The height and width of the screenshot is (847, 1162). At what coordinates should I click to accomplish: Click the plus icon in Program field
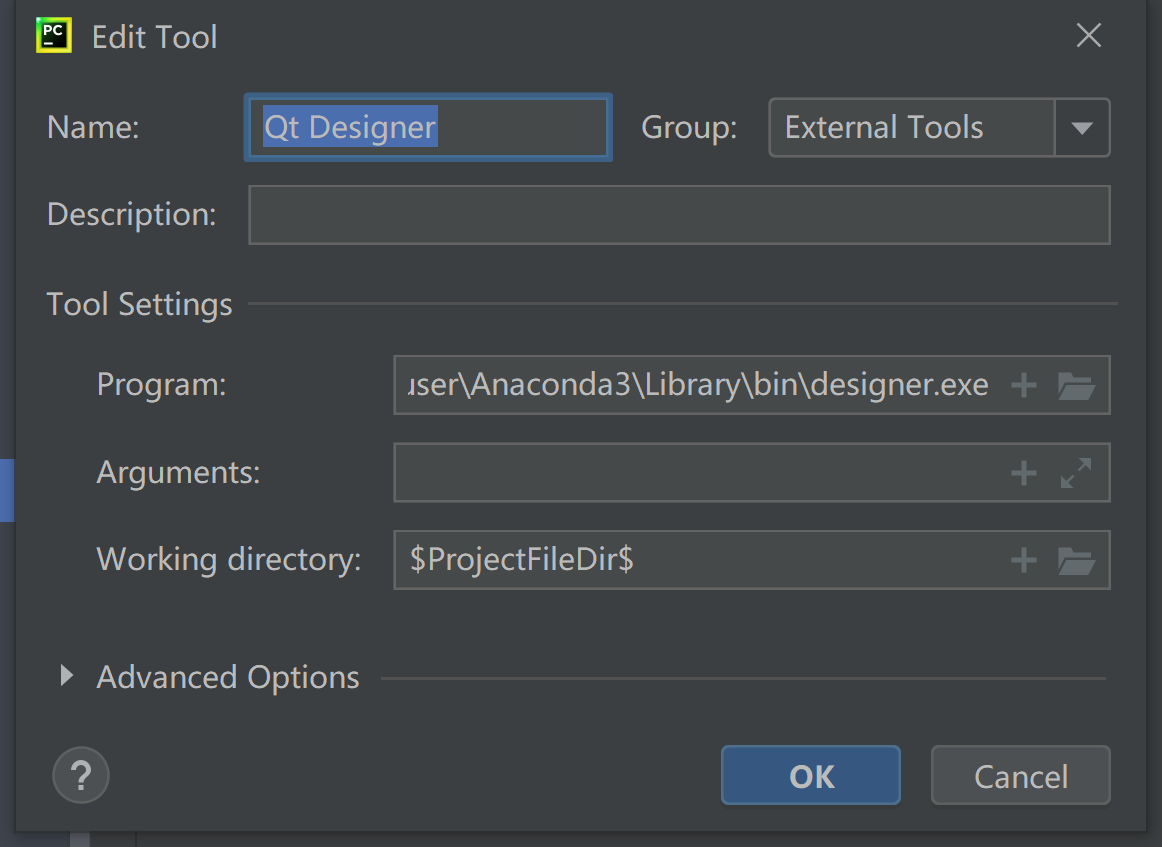[1023, 385]
